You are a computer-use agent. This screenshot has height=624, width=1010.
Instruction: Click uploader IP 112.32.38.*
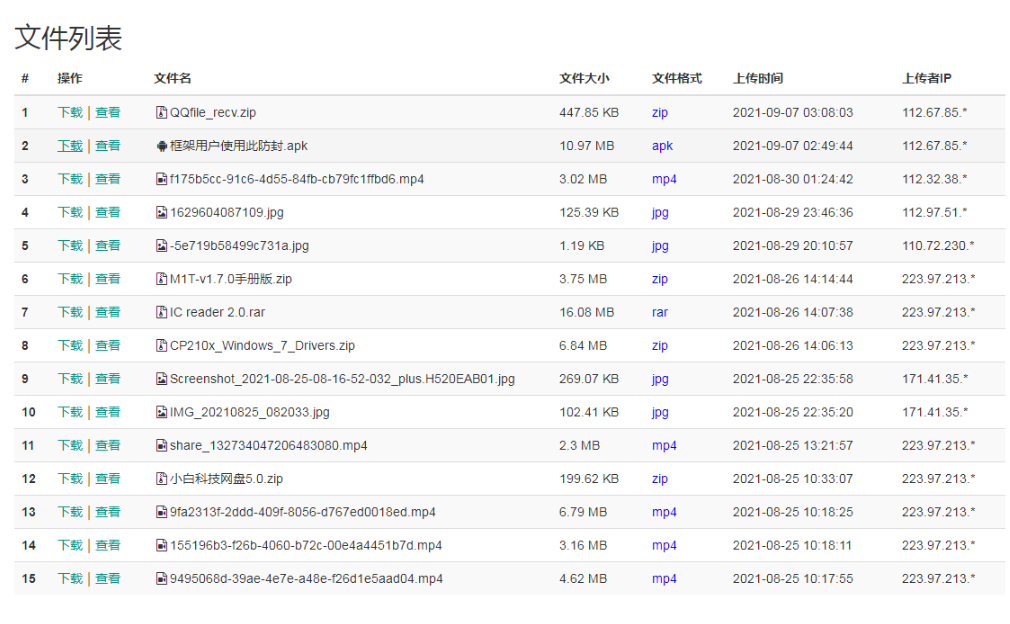click(934, 179)
